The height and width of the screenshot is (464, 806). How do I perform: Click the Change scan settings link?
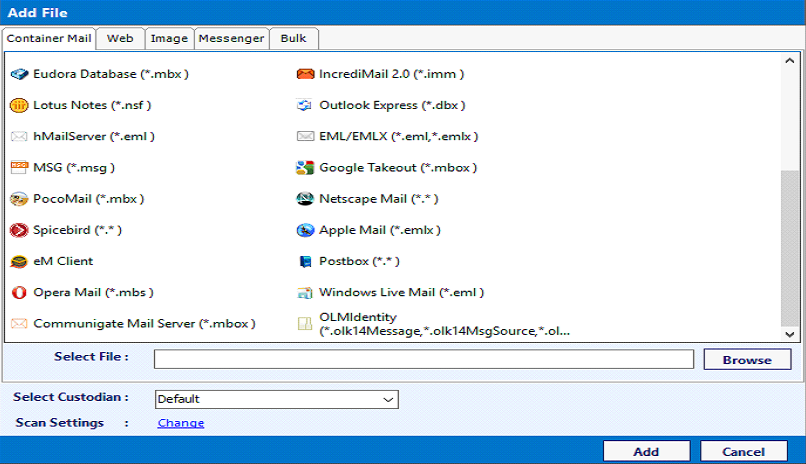(x=181, y=423)
